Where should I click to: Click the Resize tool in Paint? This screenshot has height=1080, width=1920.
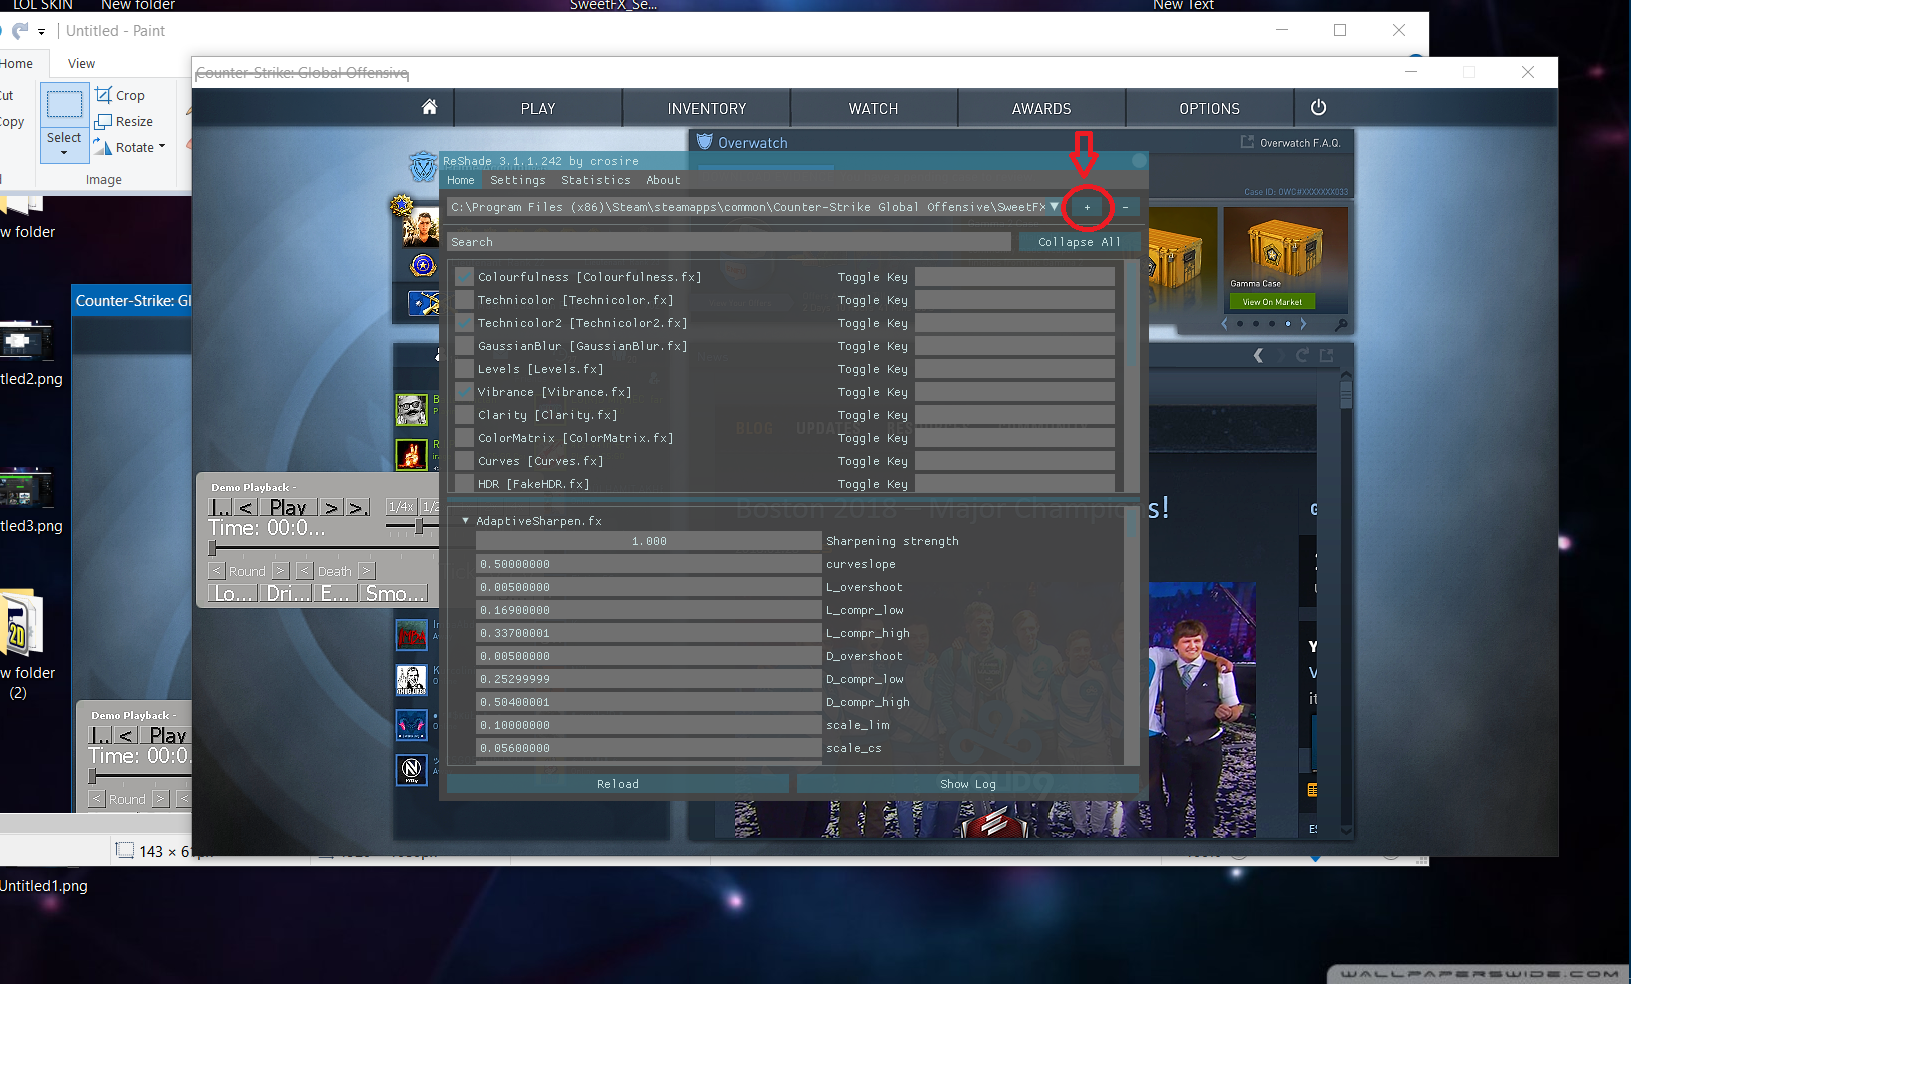[x=124, y=121]
